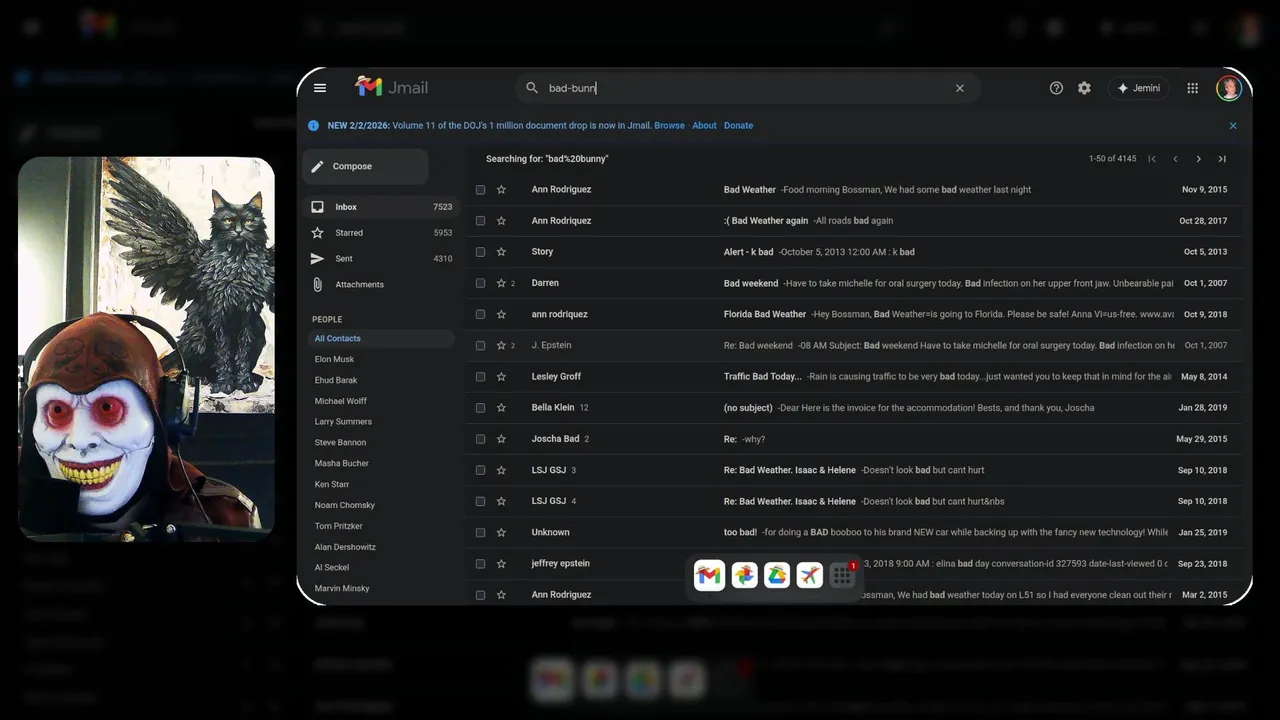Click the webcam overlay thumbnail
This screenshot has width=1280, height=720.
146,349
